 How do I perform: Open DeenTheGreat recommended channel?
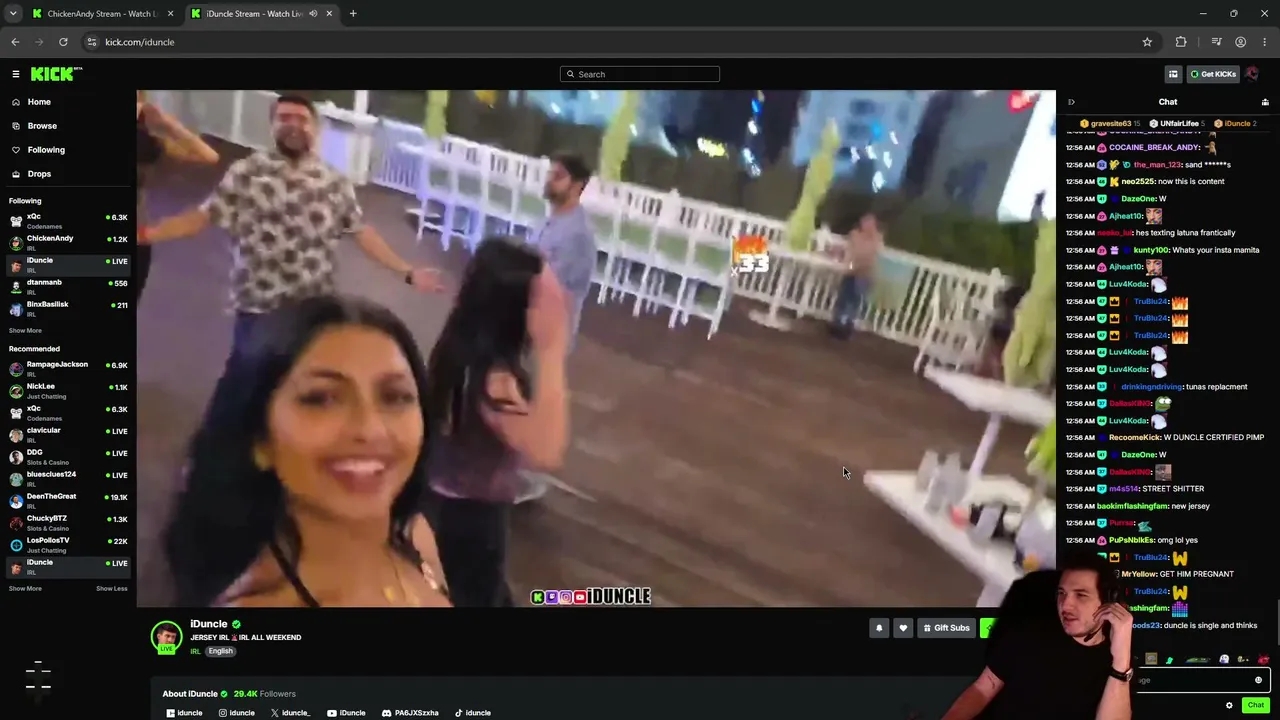pyautogui.click(x=66, y=500)
